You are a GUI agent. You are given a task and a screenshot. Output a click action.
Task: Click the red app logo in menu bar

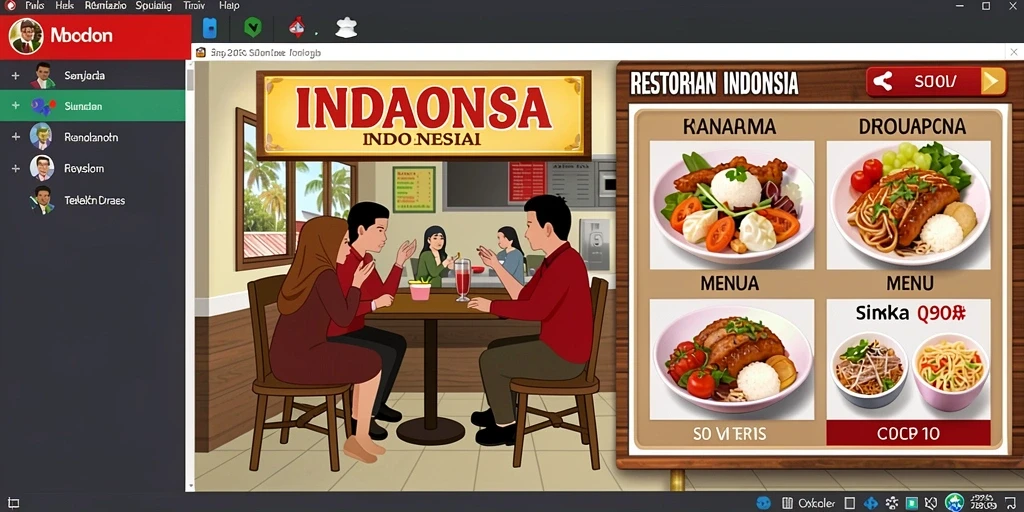tap(10, 5)
